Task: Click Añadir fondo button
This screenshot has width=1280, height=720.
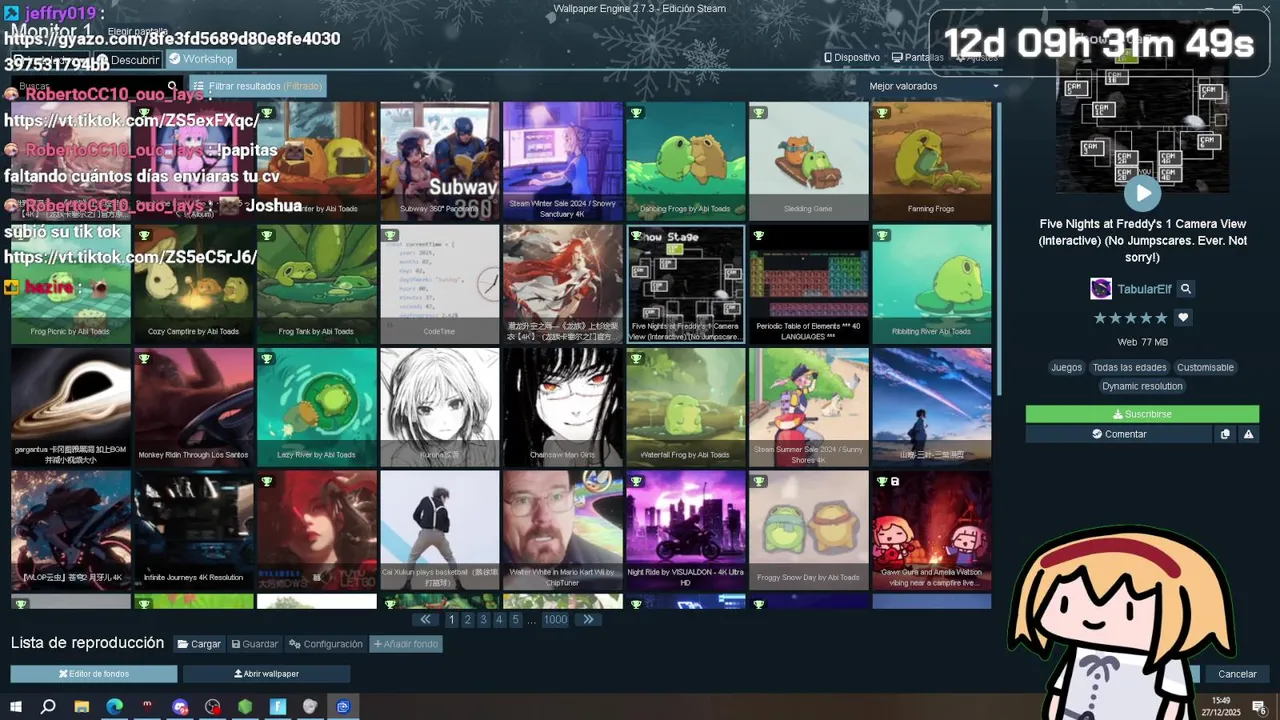Action: tap(406, 644)
